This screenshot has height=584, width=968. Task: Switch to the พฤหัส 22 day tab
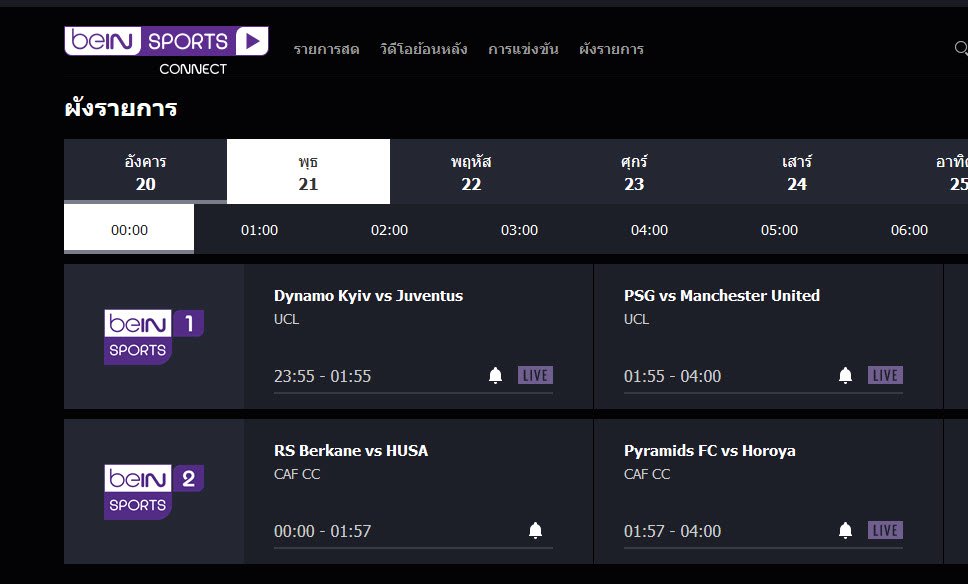pos(471,172)
